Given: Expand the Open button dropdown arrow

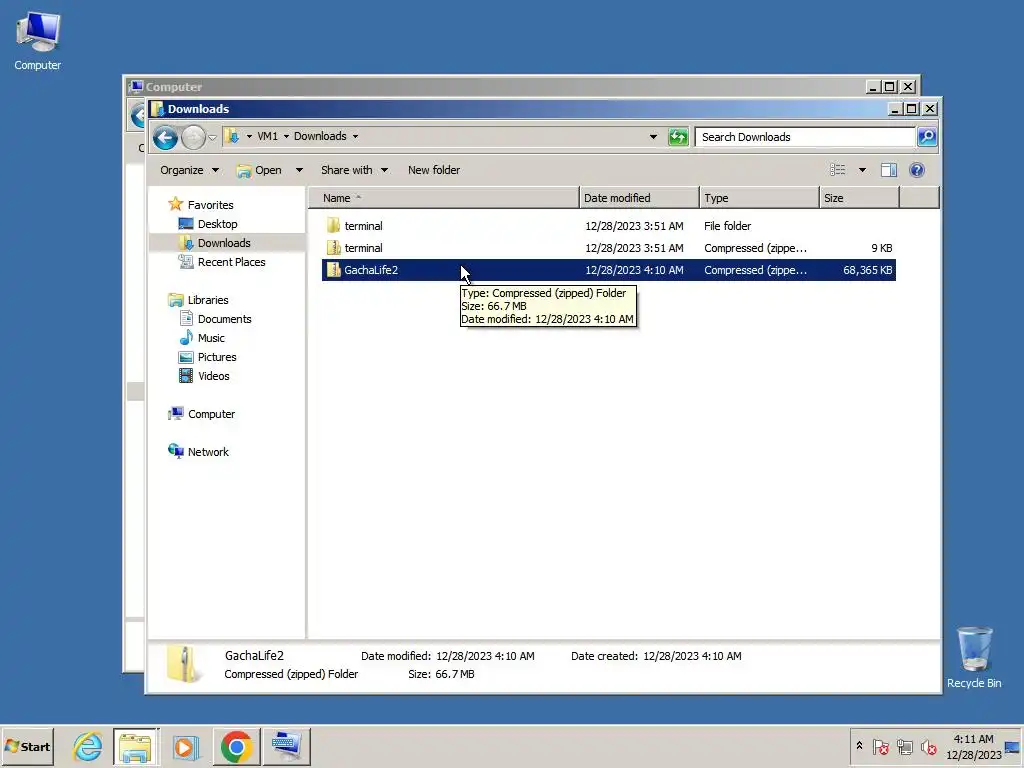Looking at the screenshot, I should click(299, 170).
